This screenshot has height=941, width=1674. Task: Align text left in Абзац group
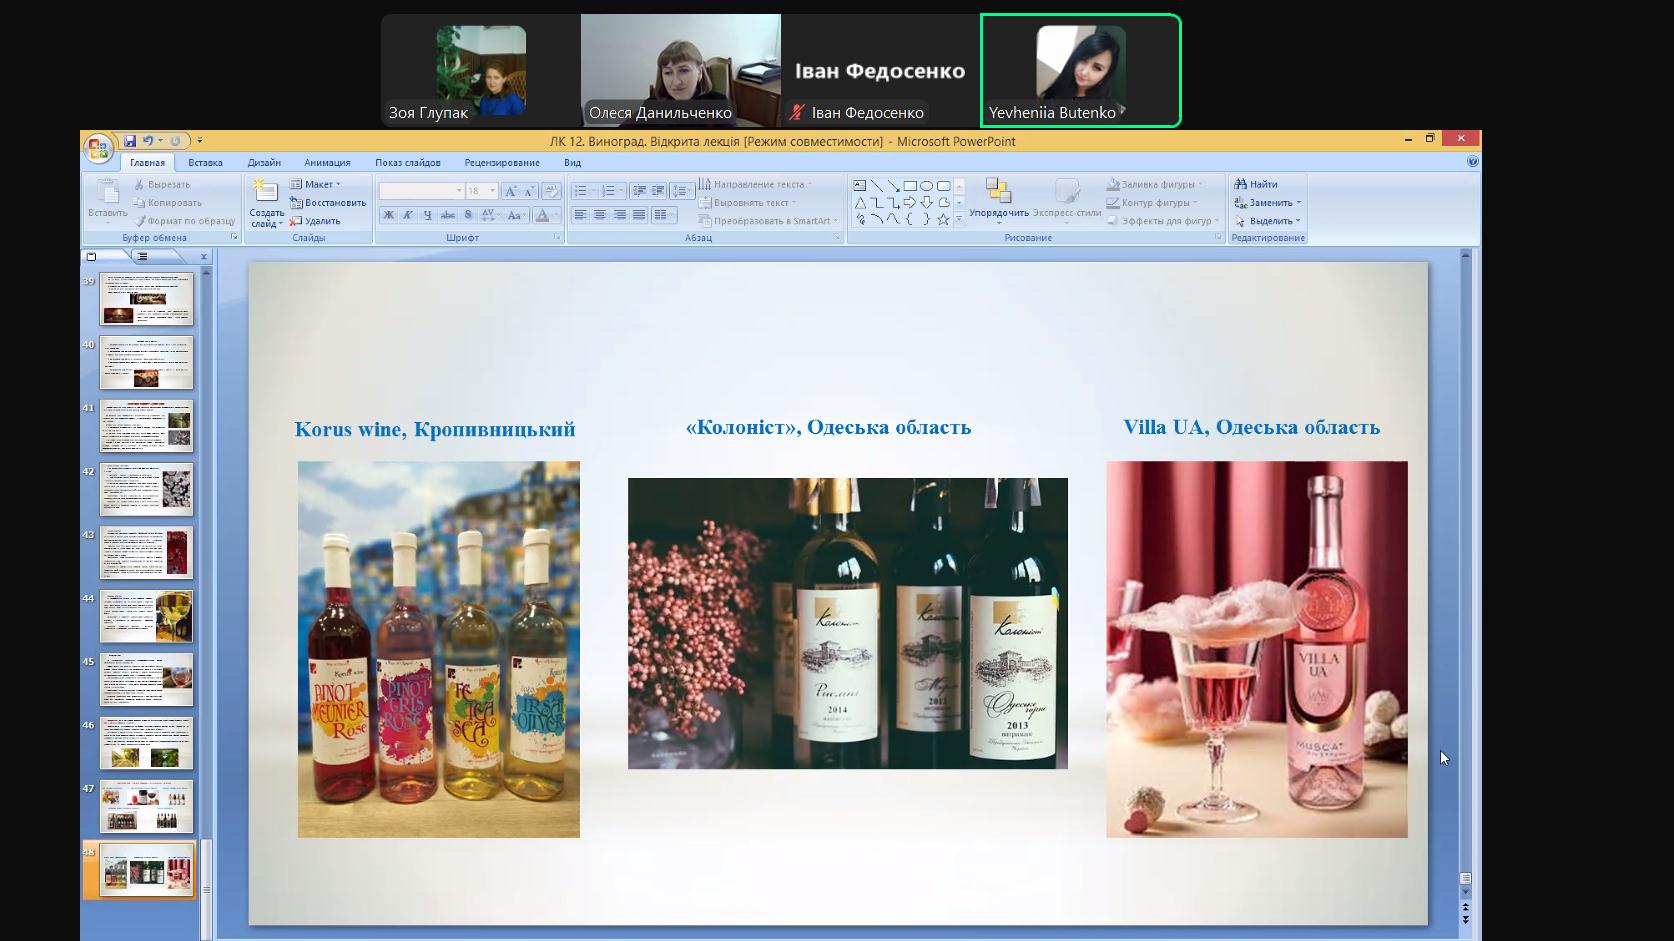point(580,215)
